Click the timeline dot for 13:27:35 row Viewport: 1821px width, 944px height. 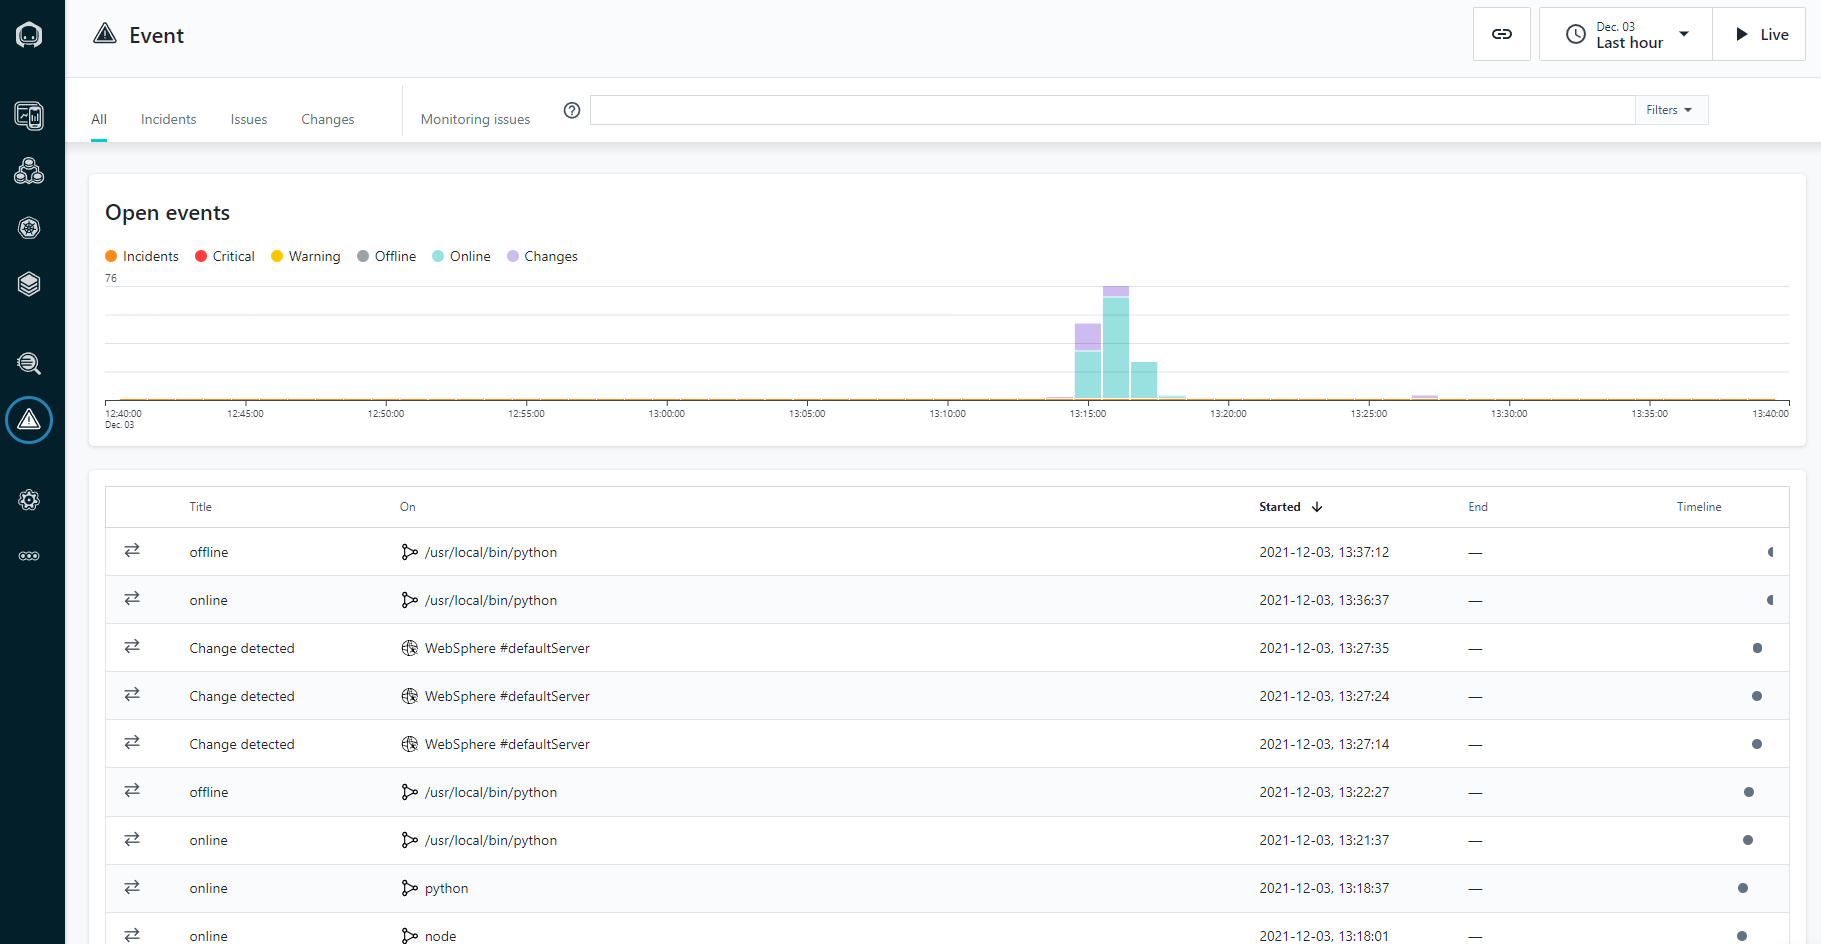(x=1757, y=648)
